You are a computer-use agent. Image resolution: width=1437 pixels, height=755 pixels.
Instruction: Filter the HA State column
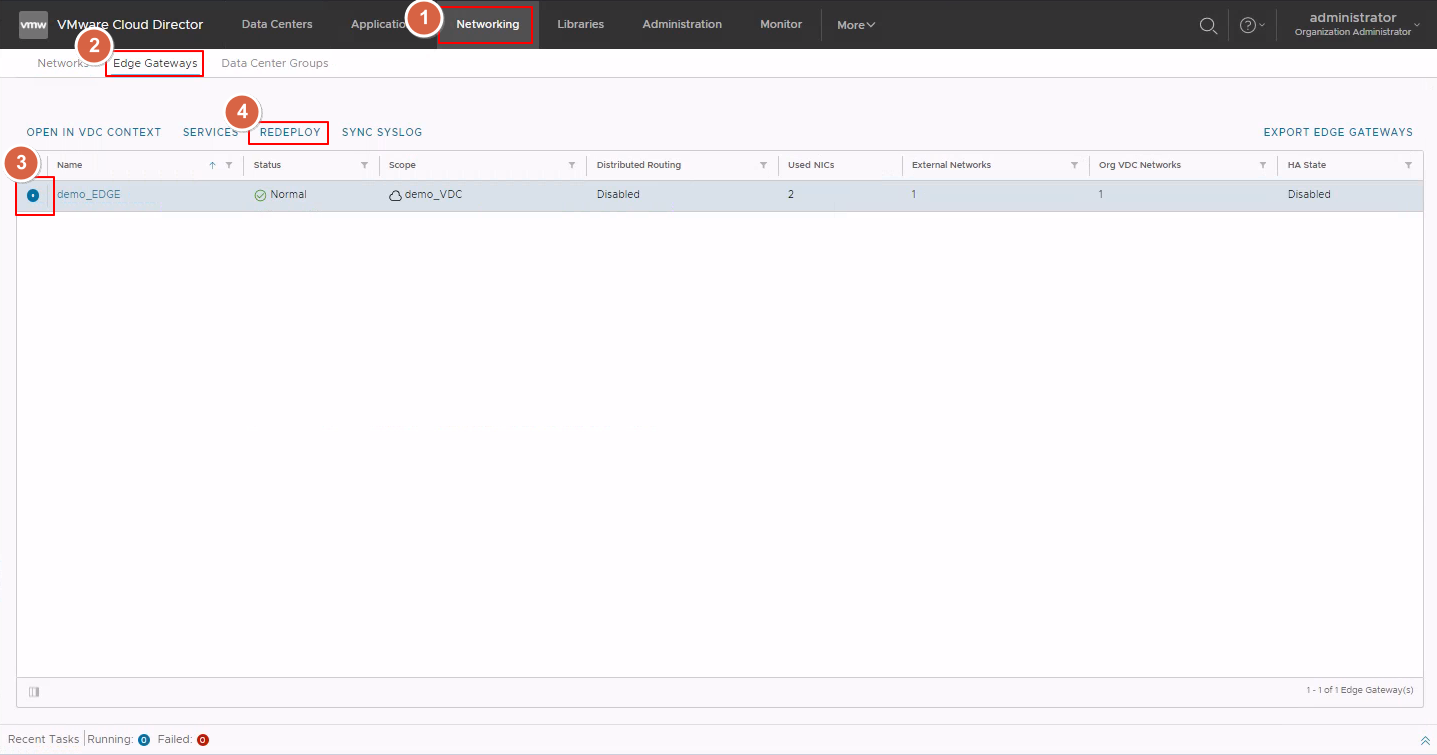coord(1408,165)
